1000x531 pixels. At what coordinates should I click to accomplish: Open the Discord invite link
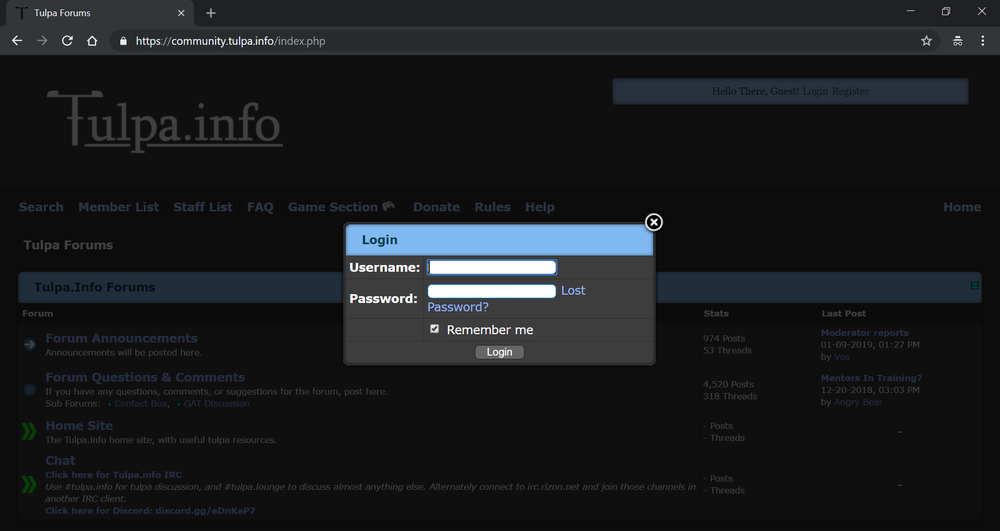151,511
